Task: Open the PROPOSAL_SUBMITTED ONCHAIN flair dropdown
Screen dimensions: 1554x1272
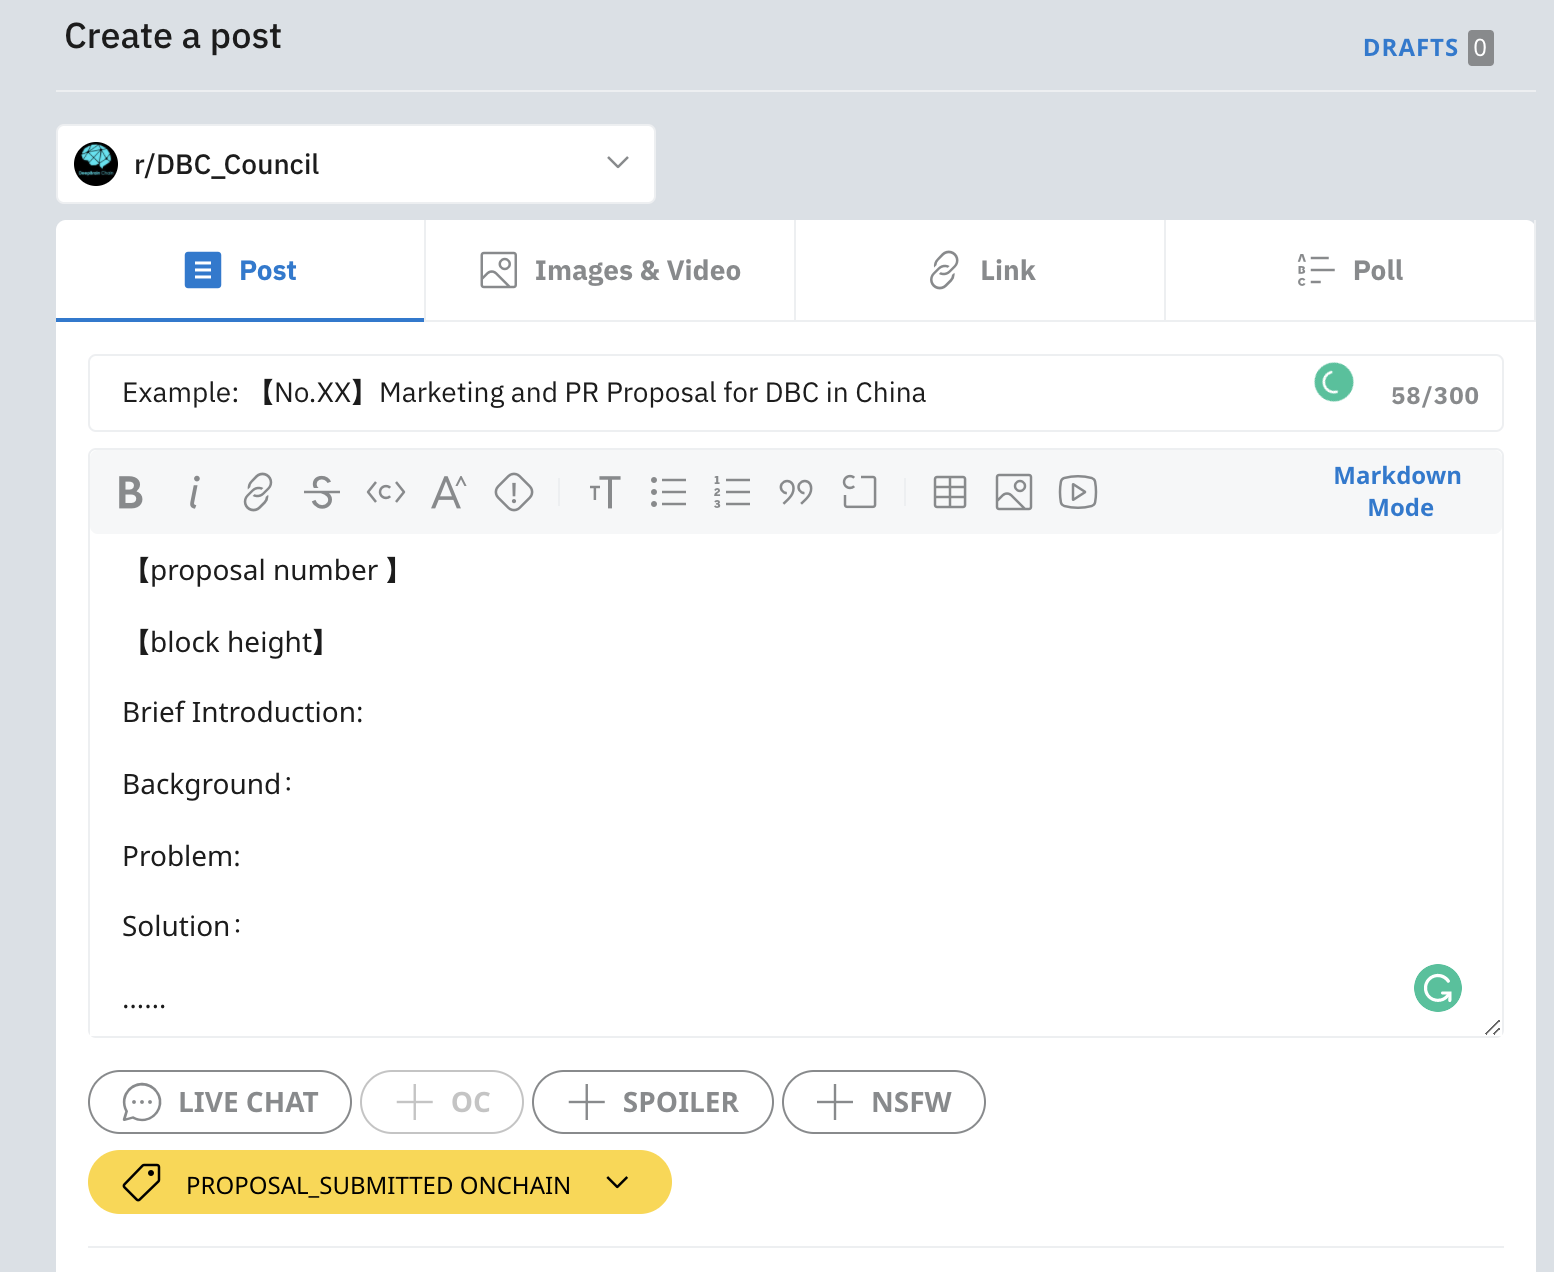Action: [380, 1182]
